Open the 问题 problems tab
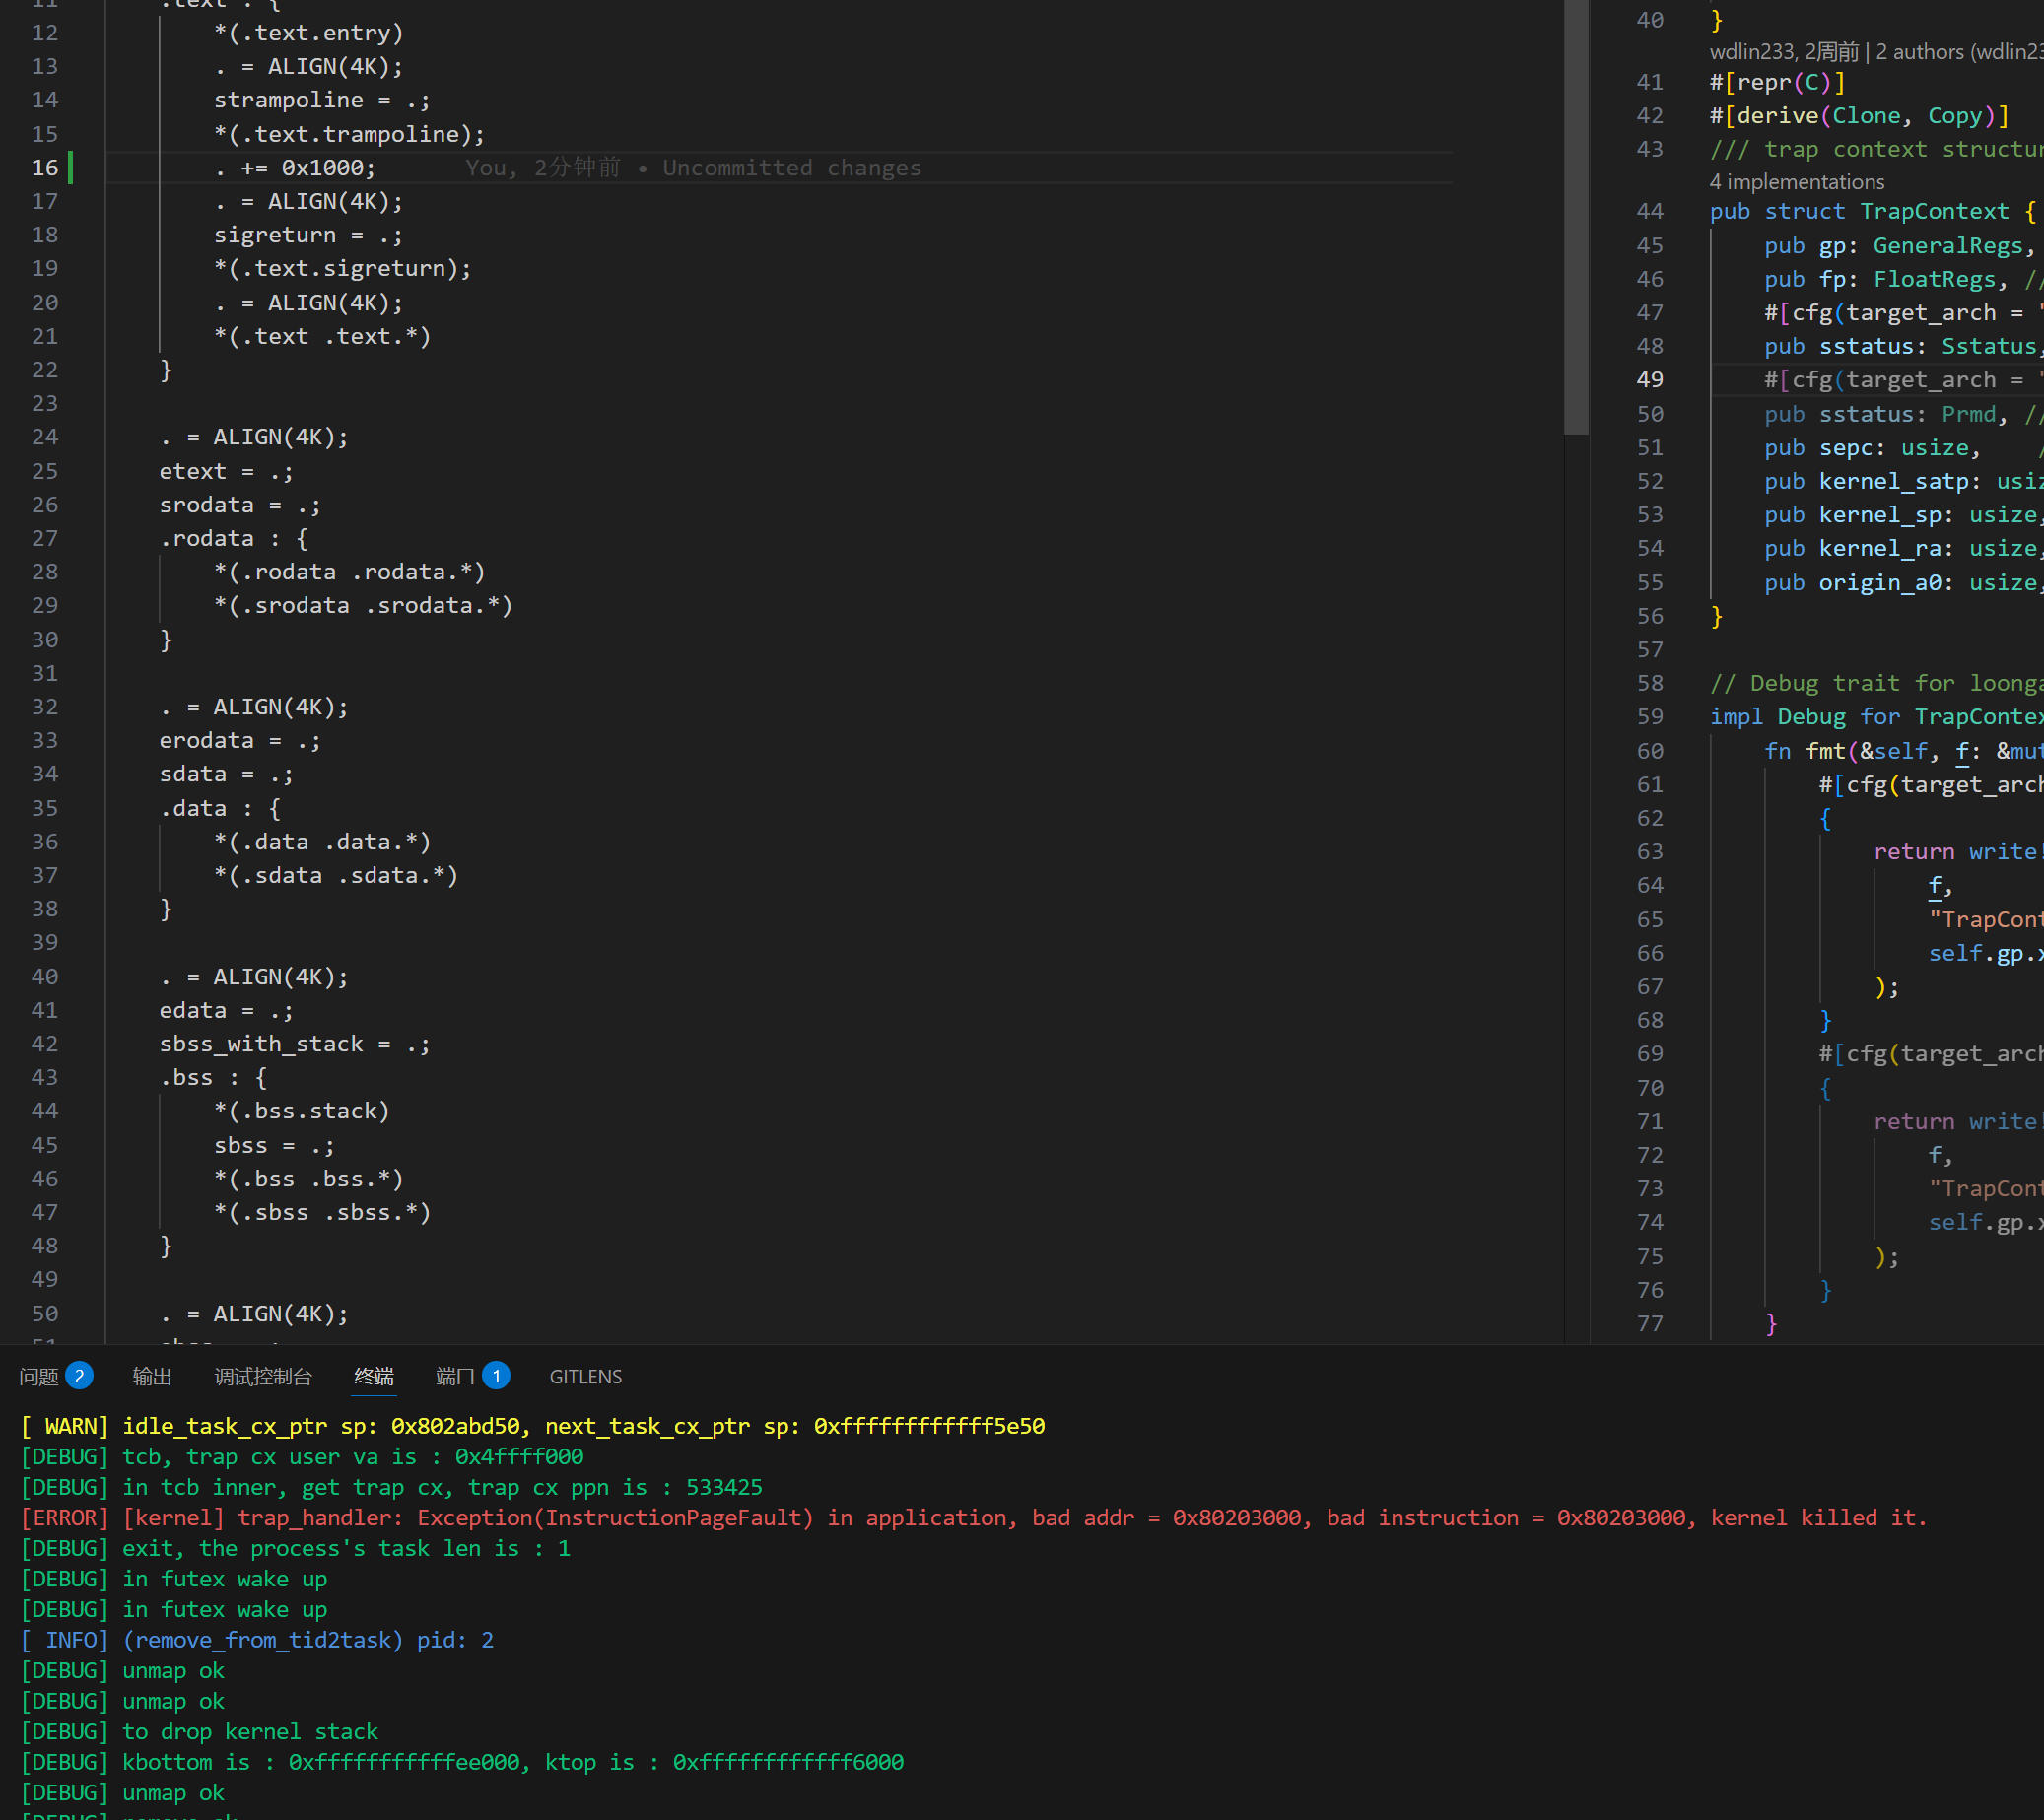This screenshot has width=2044, height=1820. pyautogui.click(x=39, y=1377)
